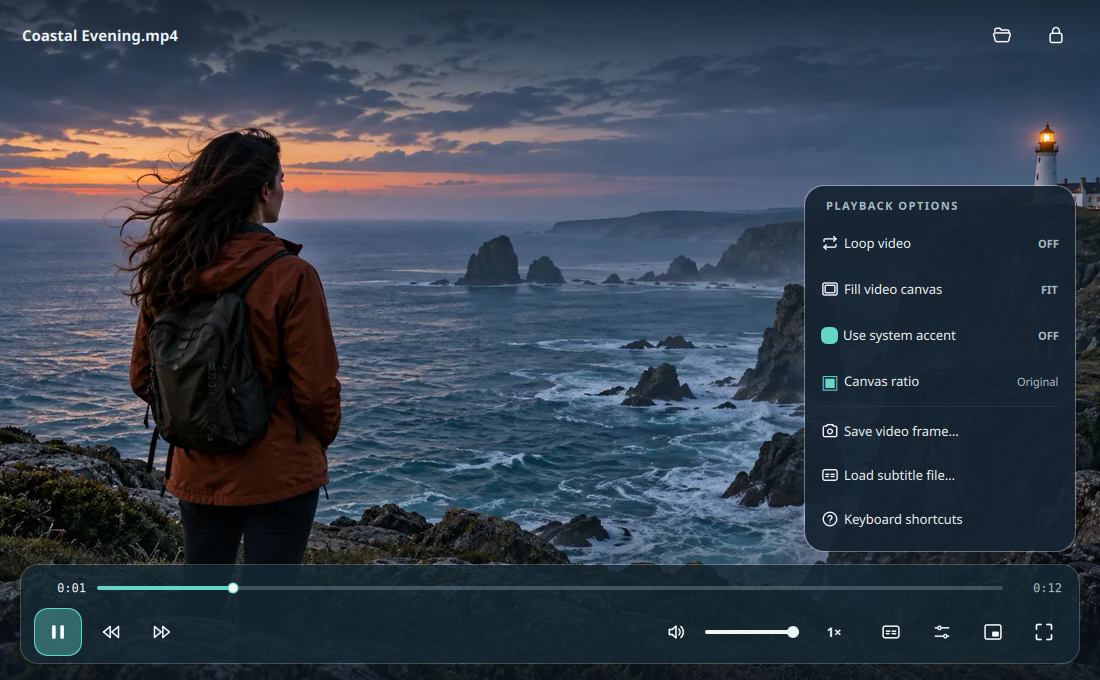Click the PLAYBACK OPTIONS header
This screenshot has height=680, width=1100.
[892, 206]
